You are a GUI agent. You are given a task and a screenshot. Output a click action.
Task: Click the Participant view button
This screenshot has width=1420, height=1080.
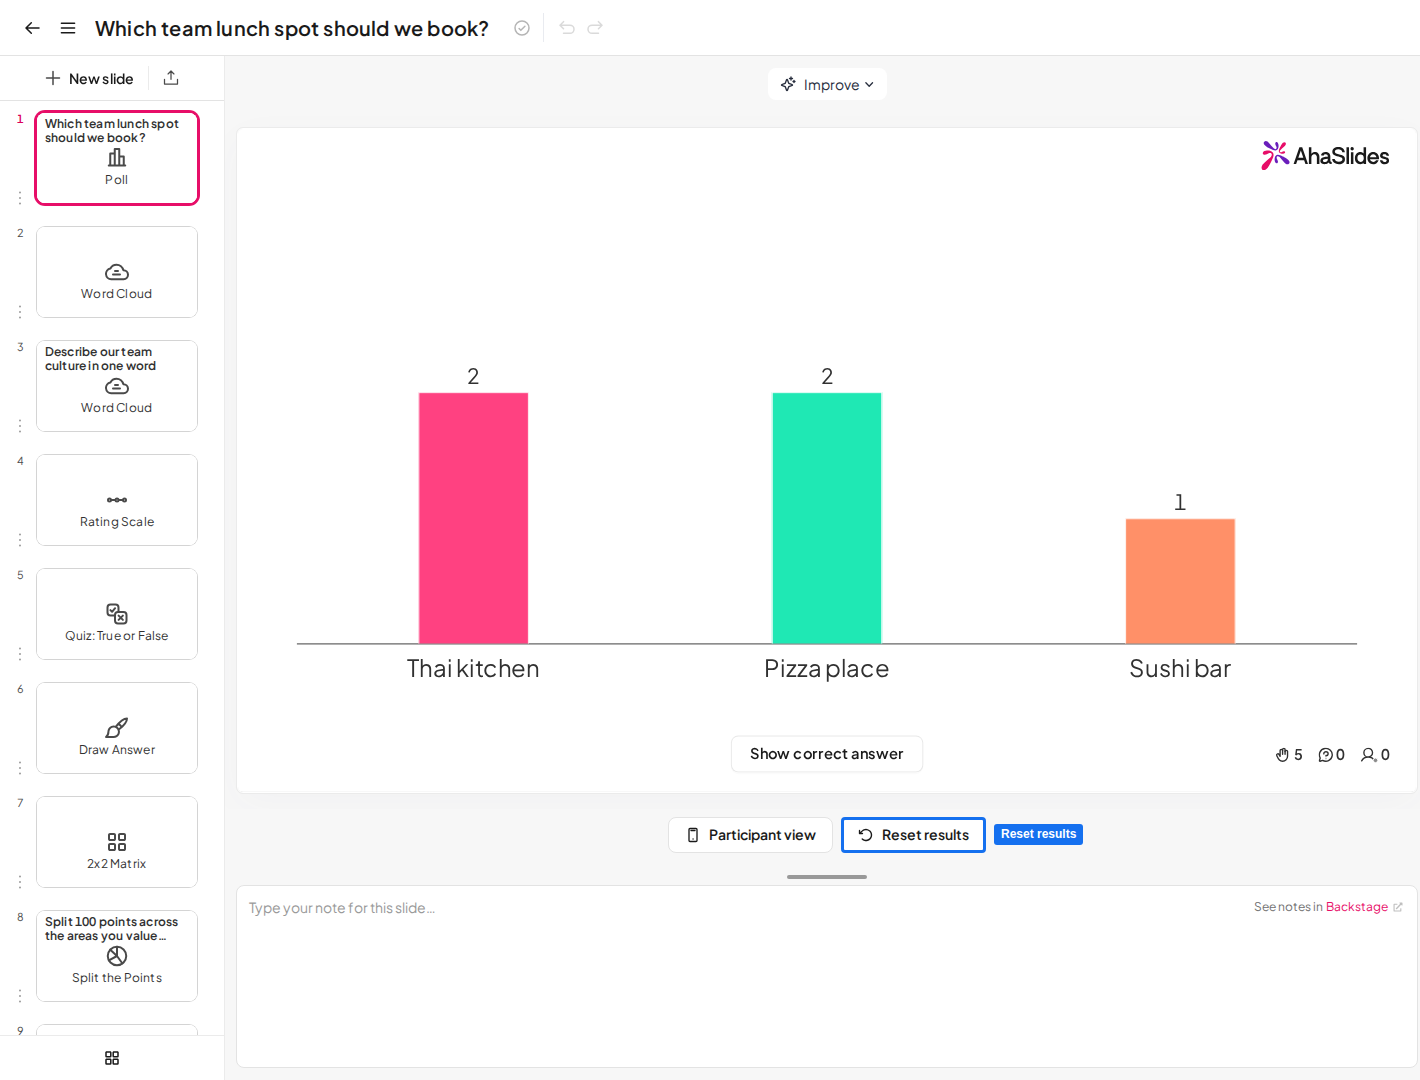(750, 835)
